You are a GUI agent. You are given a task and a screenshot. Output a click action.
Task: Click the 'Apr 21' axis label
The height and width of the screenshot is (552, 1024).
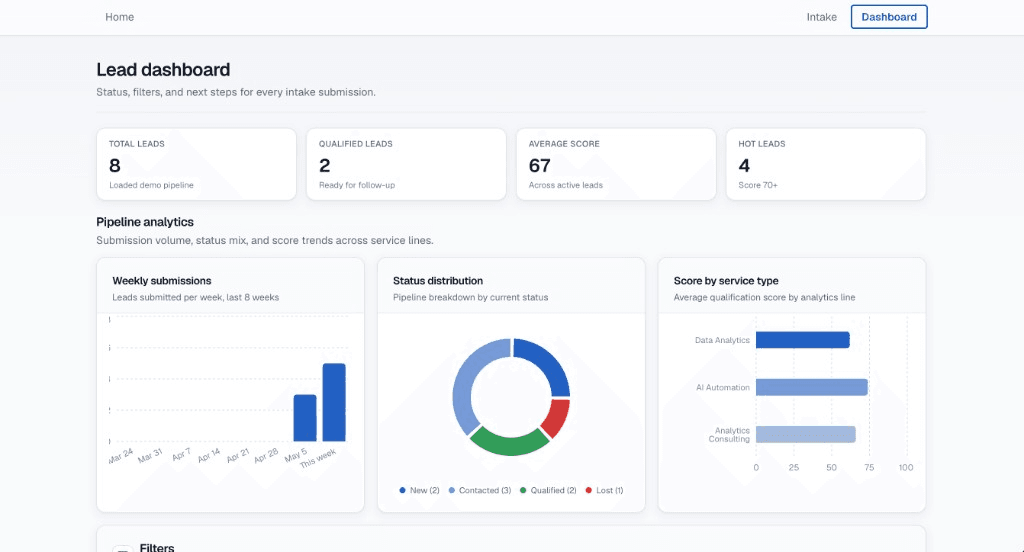[238, 455]
